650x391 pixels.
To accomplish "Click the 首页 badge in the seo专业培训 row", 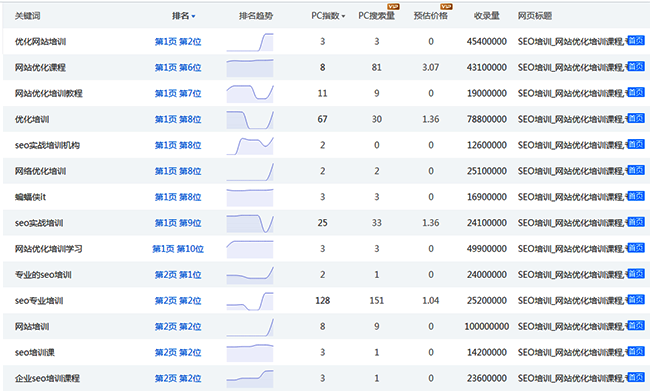I will pos(635,299).
